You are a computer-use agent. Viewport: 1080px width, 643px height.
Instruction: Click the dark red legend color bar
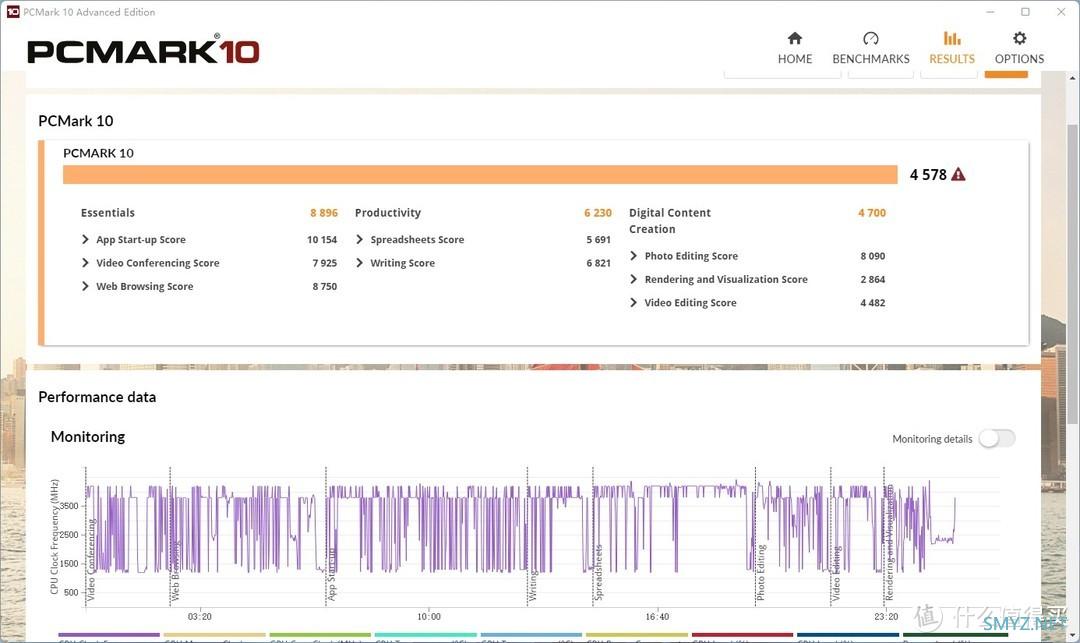(x=742, y=635)
